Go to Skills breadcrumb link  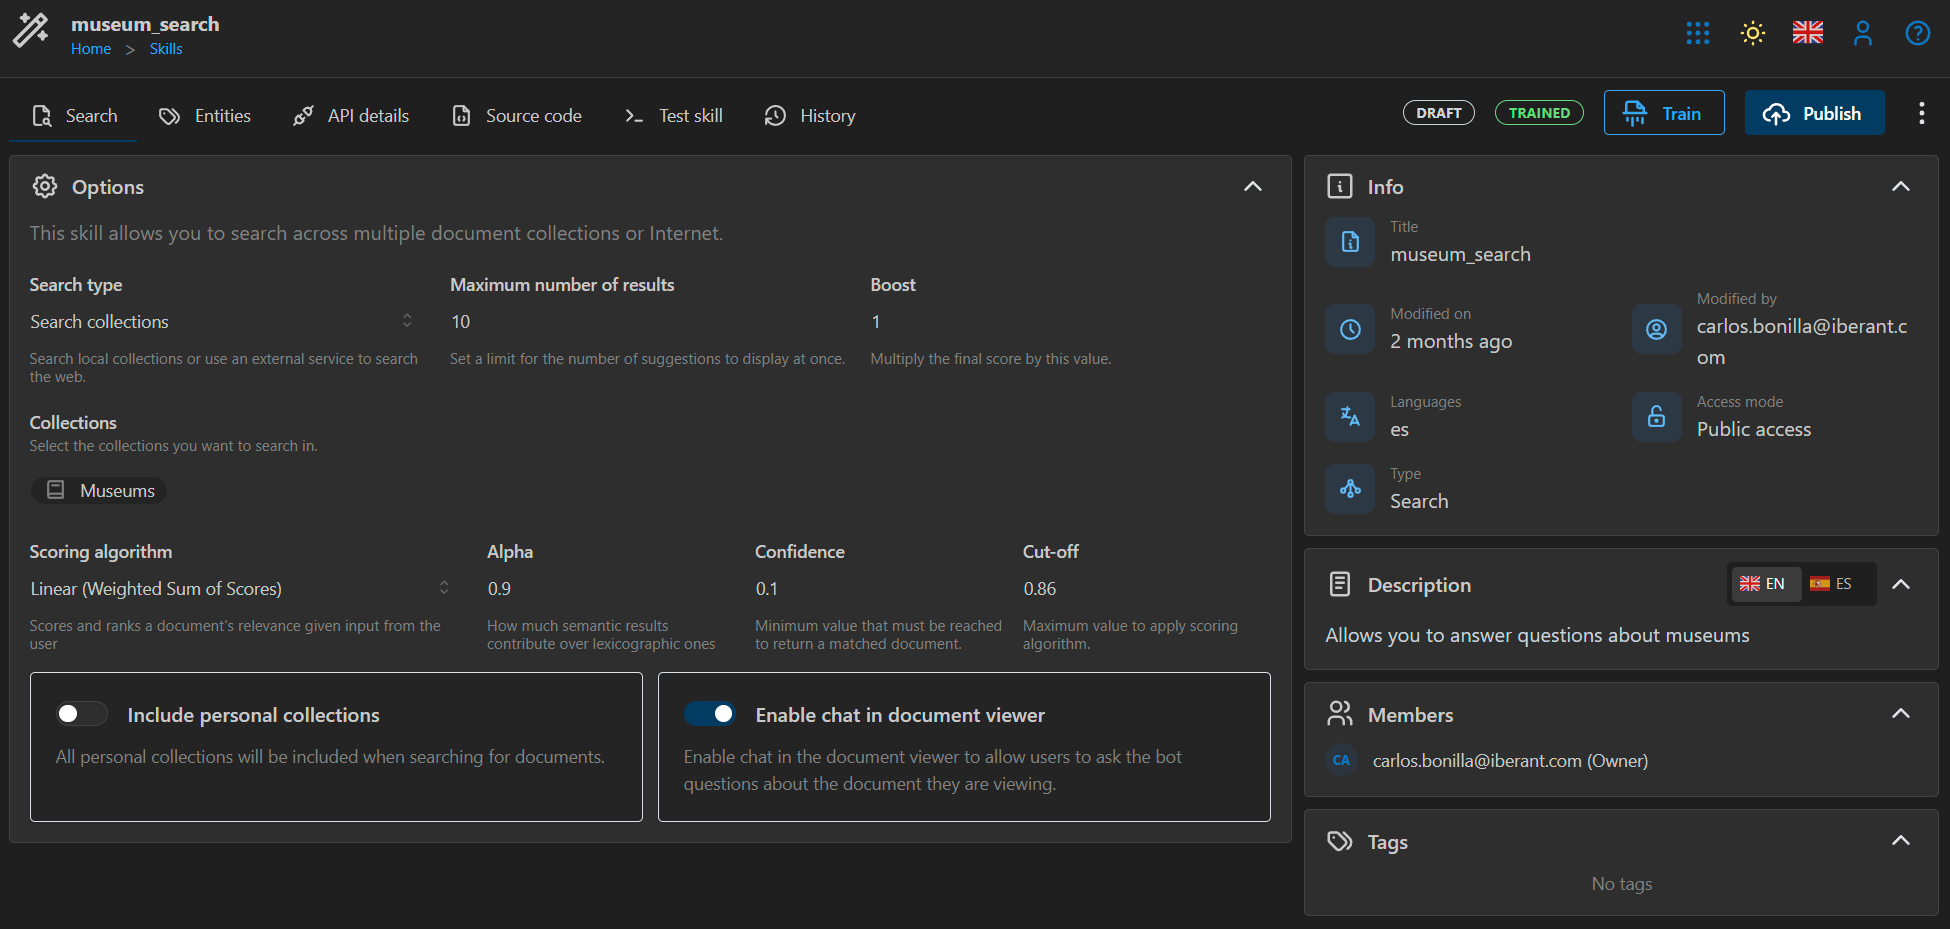click(x=166, y=49)
